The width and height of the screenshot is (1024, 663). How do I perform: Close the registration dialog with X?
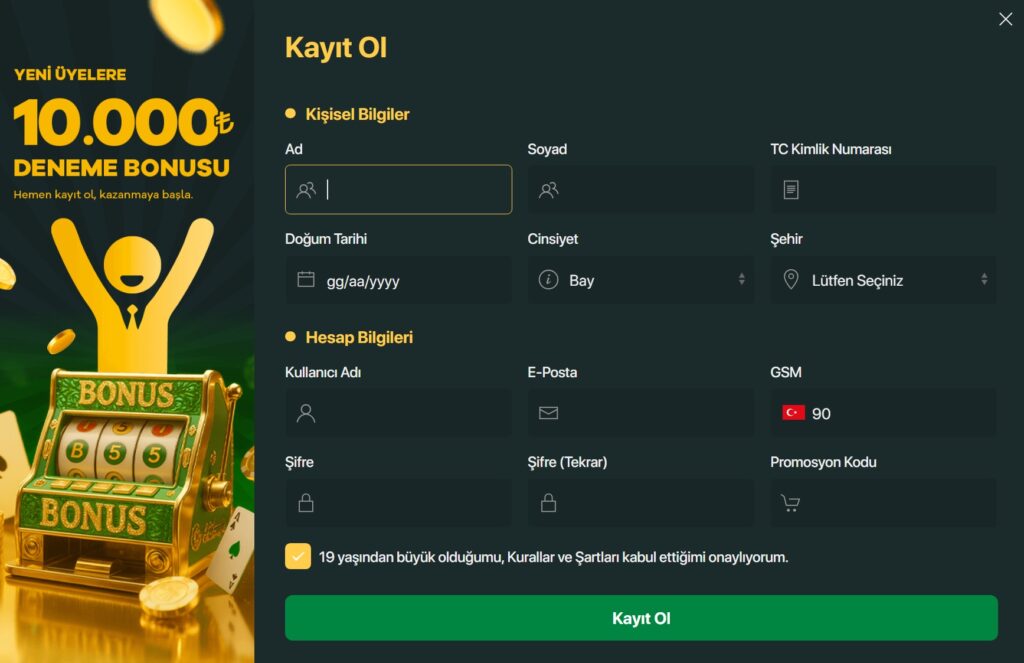point(1006,20)
